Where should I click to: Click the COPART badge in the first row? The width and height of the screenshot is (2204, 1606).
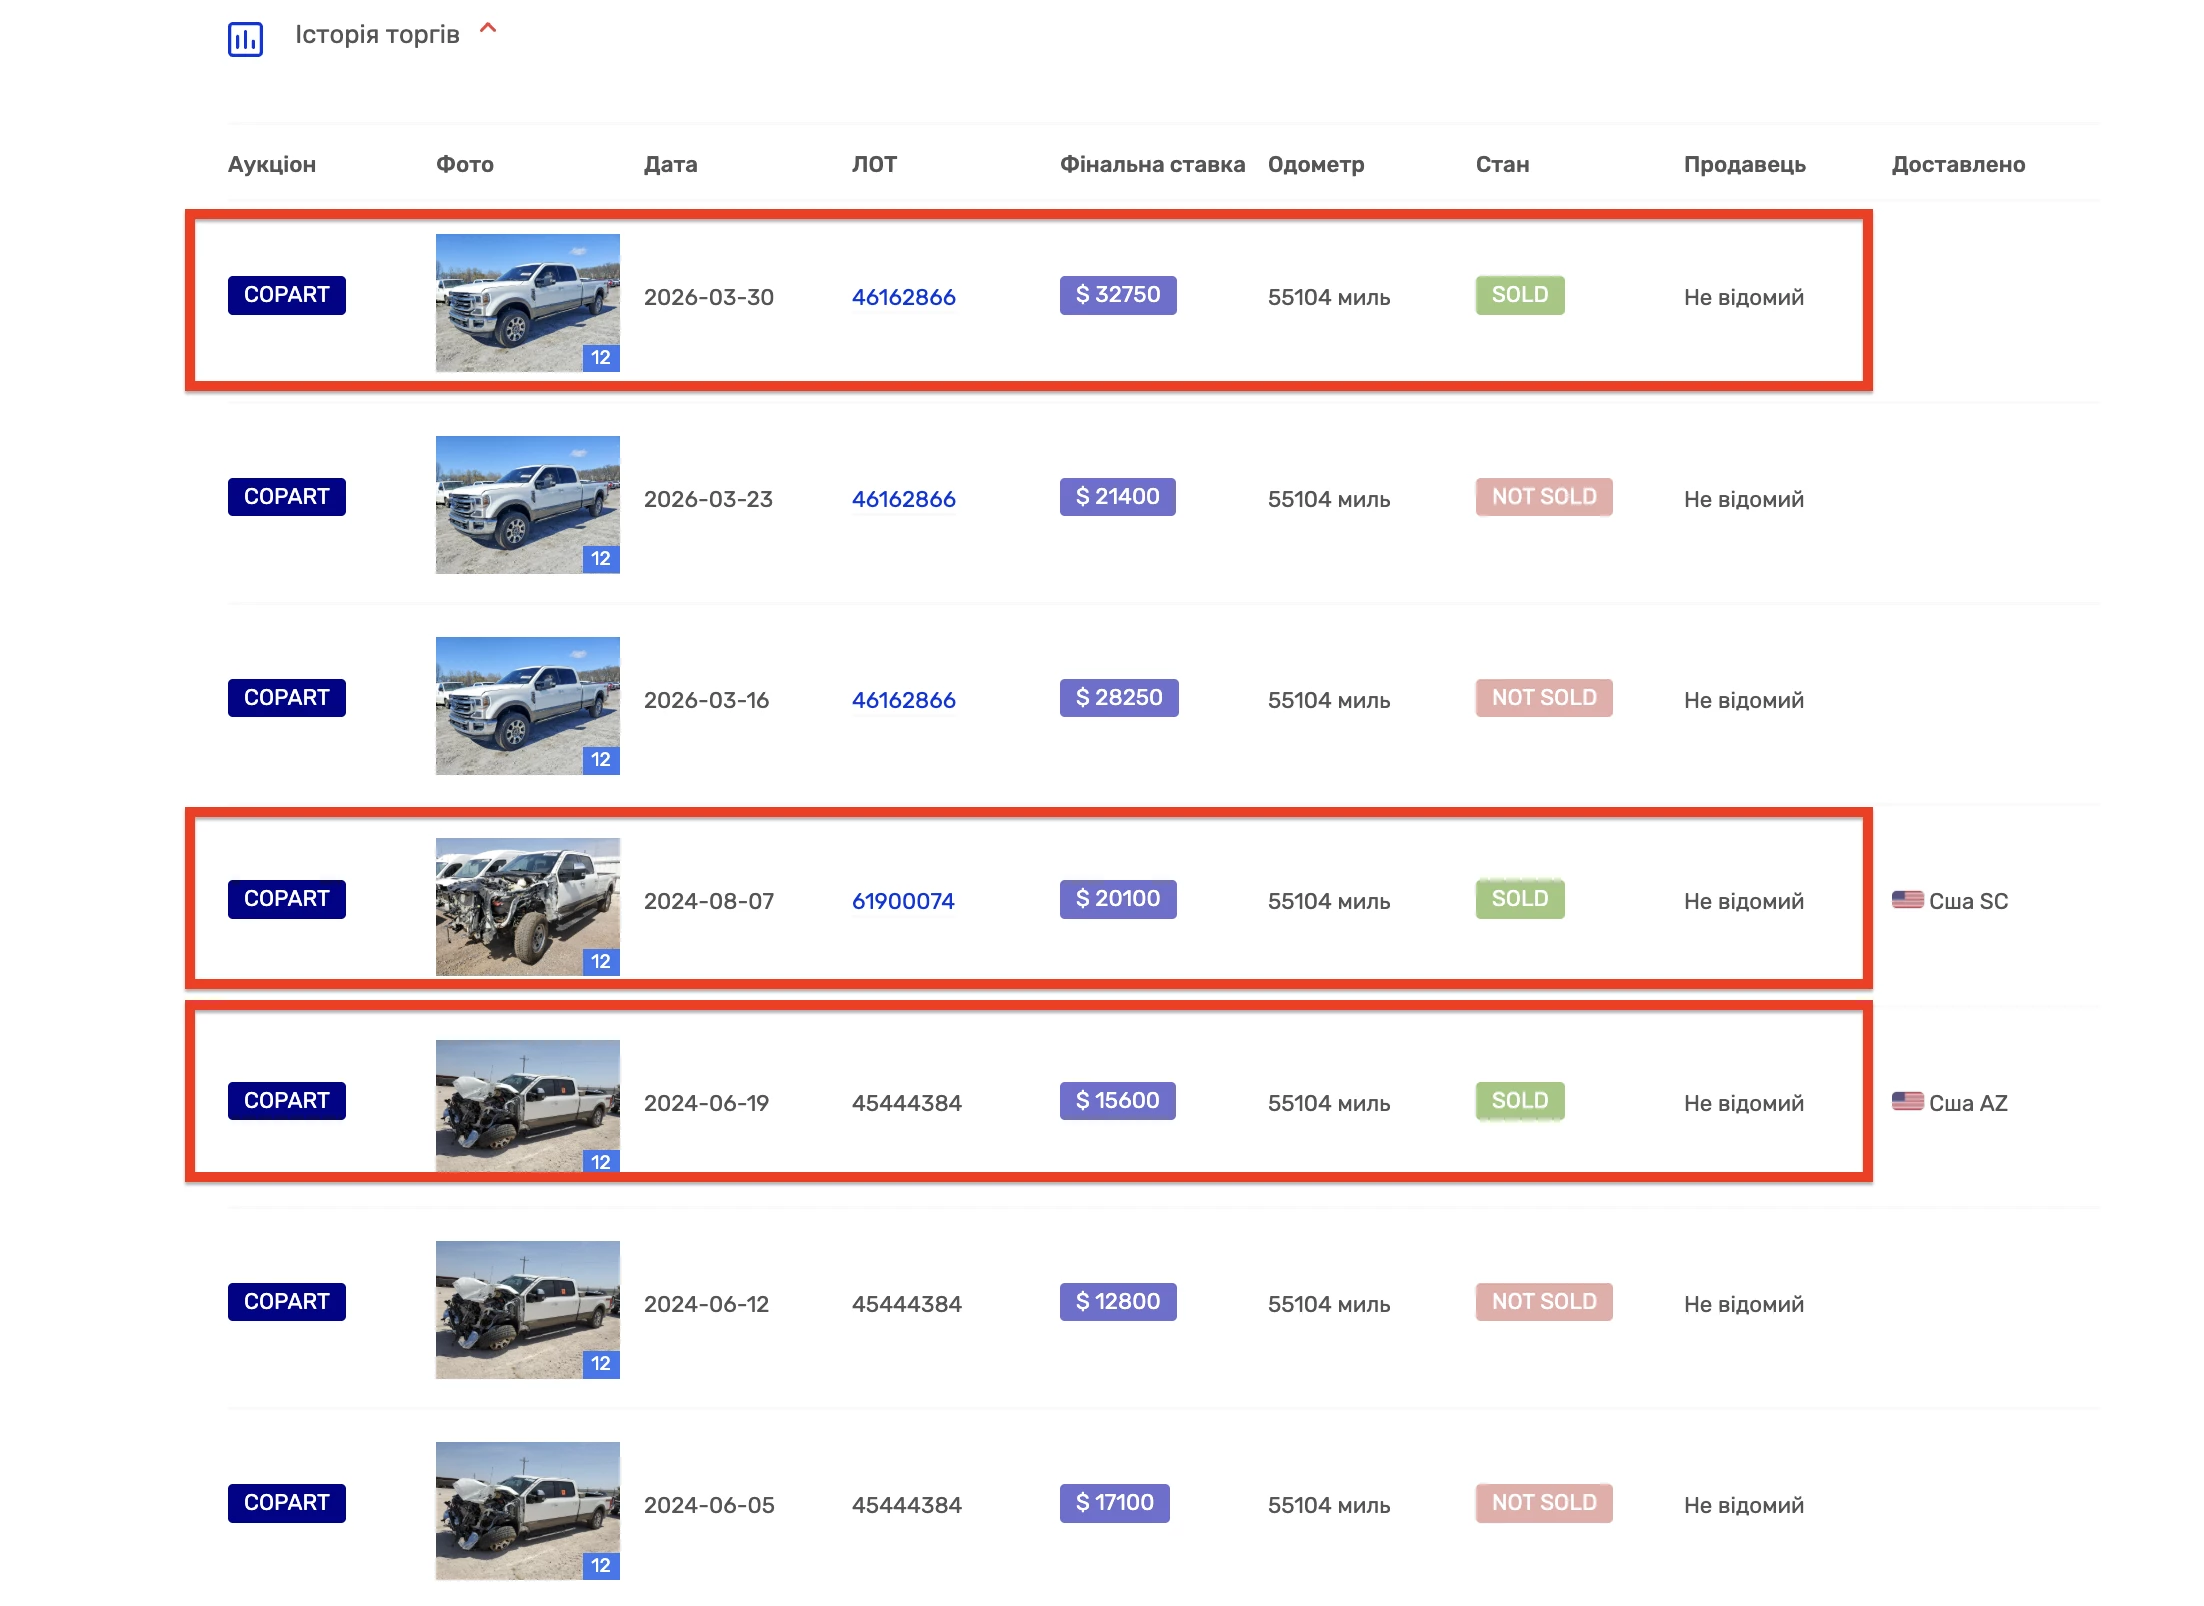[x=286, y=295]
